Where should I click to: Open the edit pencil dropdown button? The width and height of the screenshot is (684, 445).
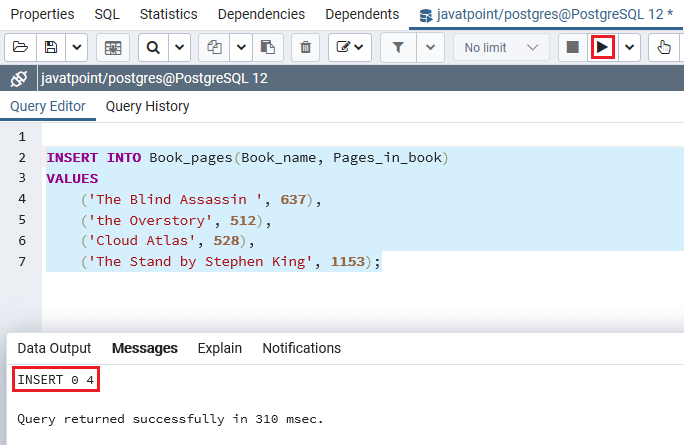click(350, 47)
